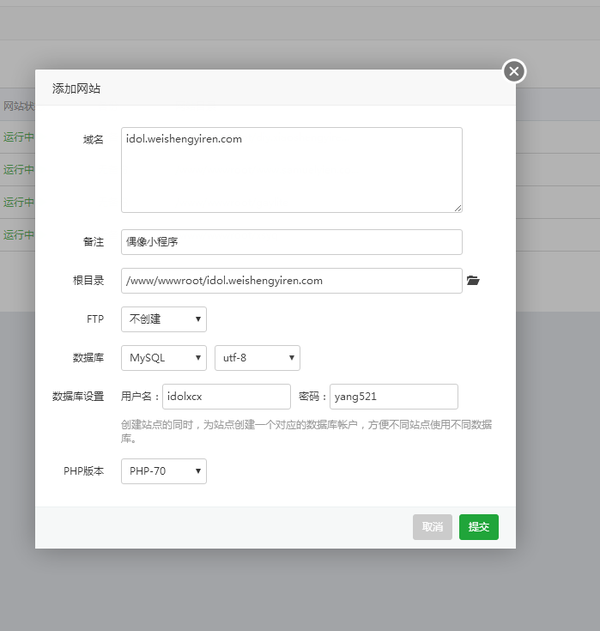Click the 域名 label
Viewport: 600px width, 631px height.
point(93,140)
